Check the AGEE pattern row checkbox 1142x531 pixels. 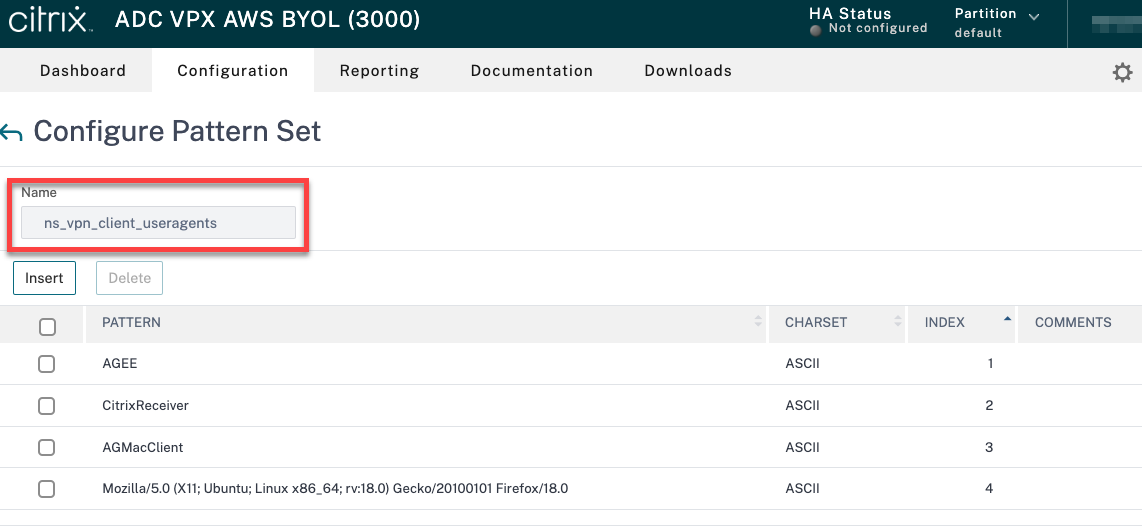click(47, 363)
